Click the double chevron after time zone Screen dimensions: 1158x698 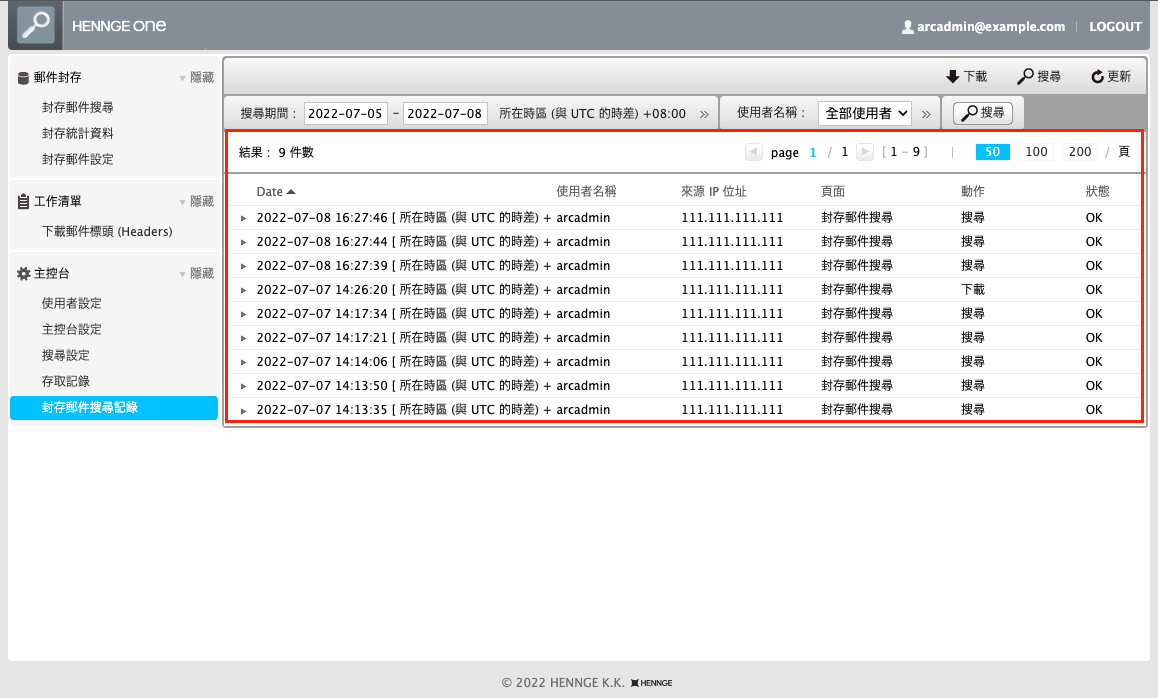coord(704,114)
